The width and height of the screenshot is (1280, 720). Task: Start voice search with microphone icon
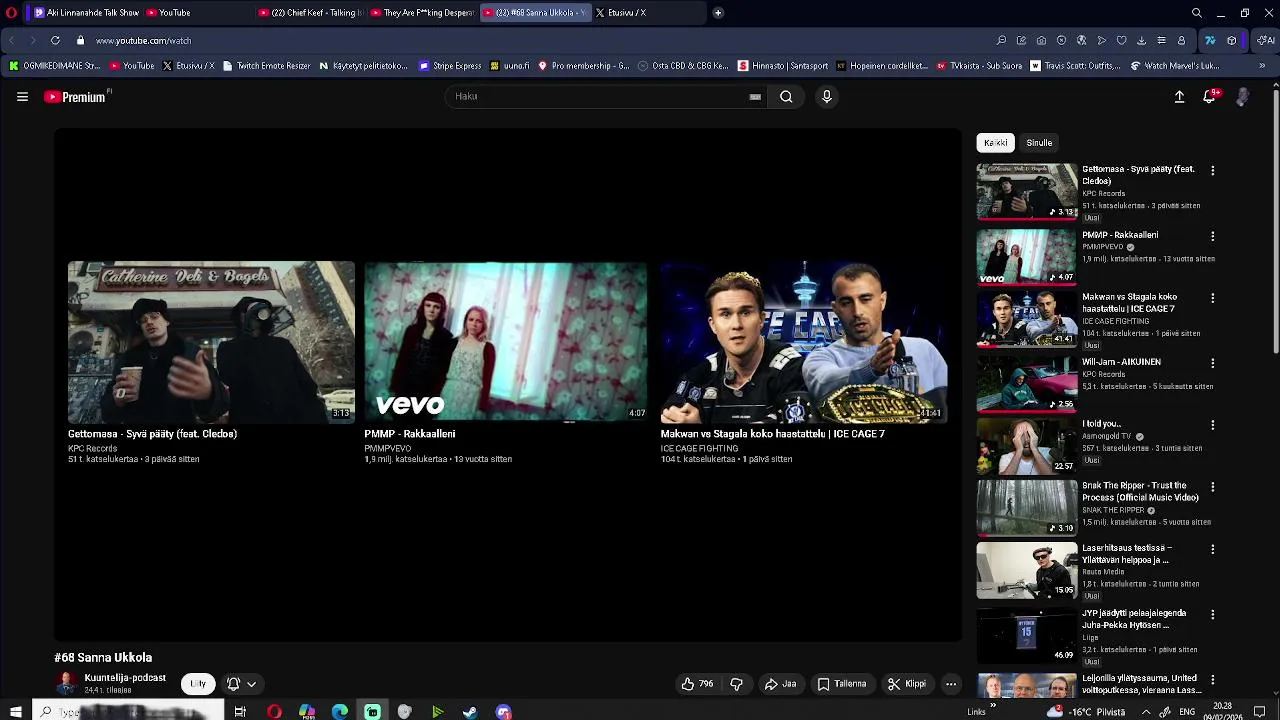[x=826, y=97]
